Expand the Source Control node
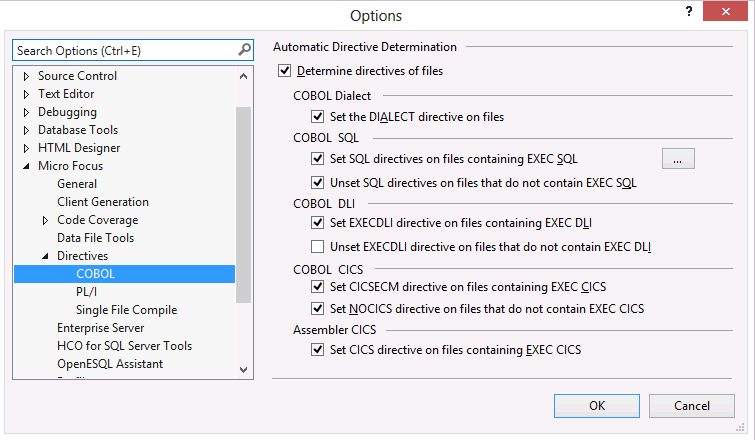The height and width of the screenshot is (440, 755). (27, 76)
